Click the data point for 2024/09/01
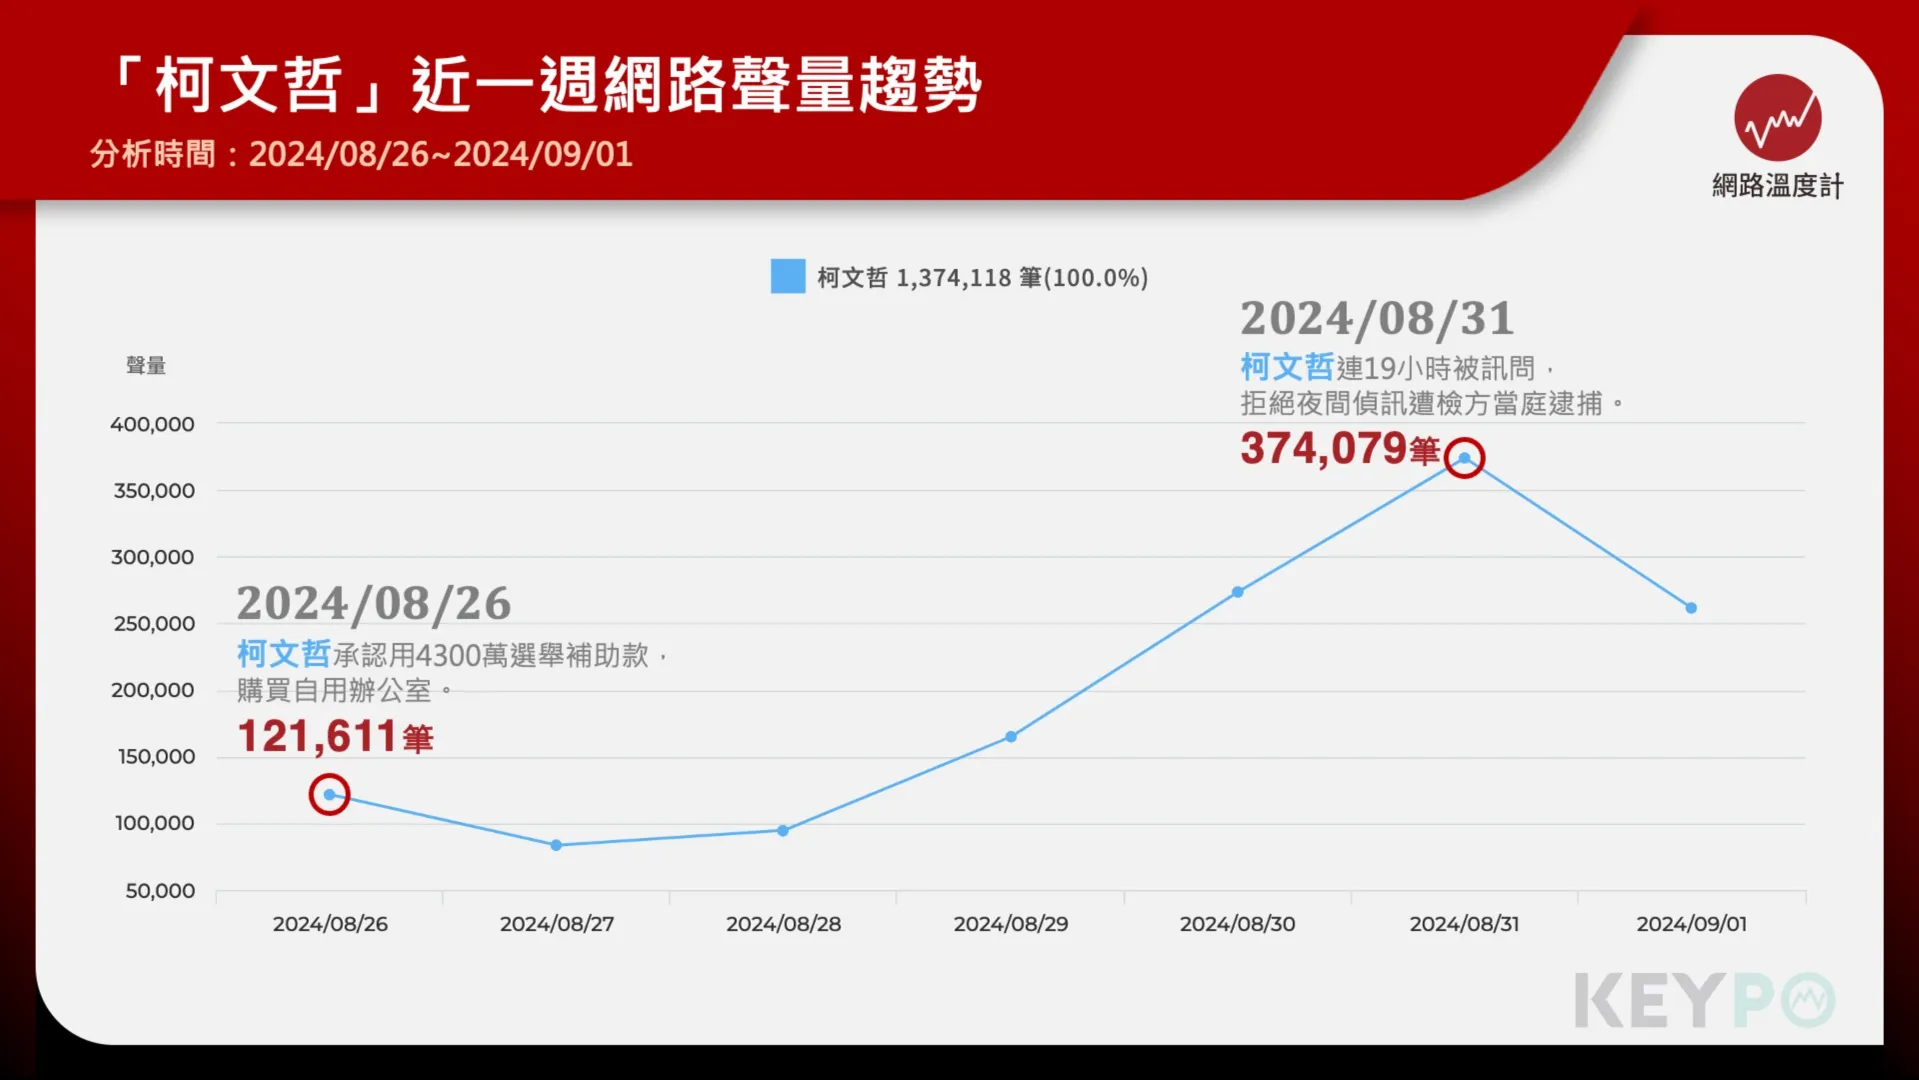Screen dimensions: 1919x1080 (x=1691, y=607)
